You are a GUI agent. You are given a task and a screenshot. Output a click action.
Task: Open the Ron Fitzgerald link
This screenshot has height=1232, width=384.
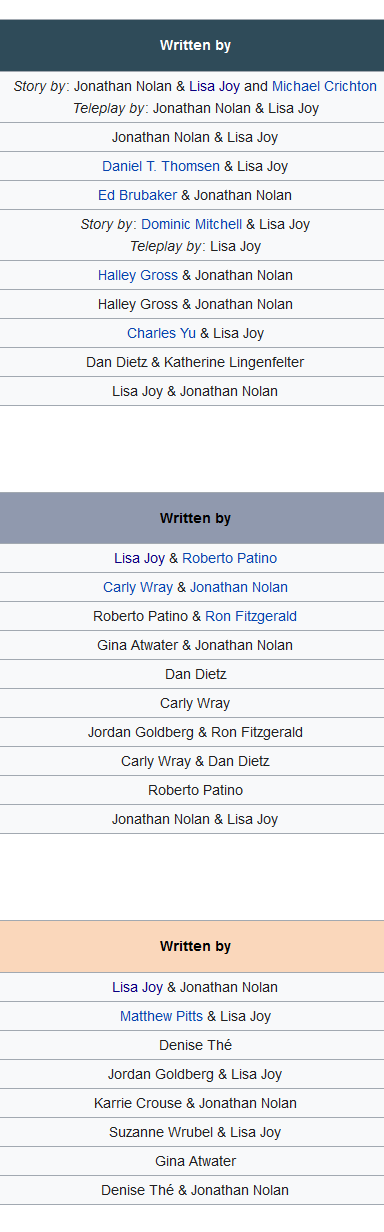click(x=251, y=616)
